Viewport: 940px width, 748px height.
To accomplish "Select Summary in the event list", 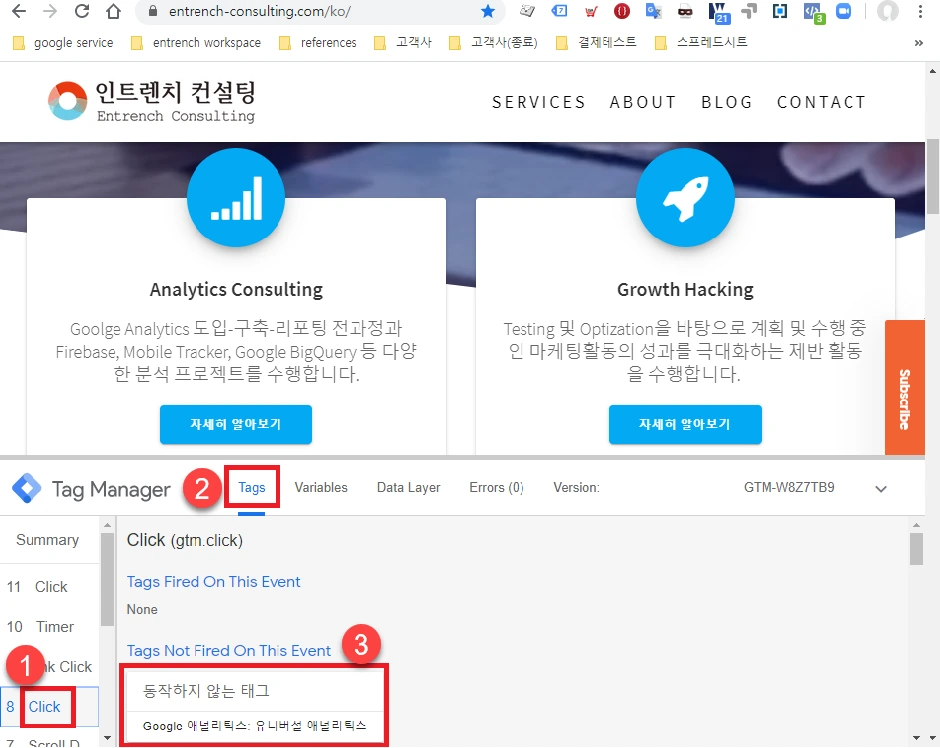I will point(47,540).
